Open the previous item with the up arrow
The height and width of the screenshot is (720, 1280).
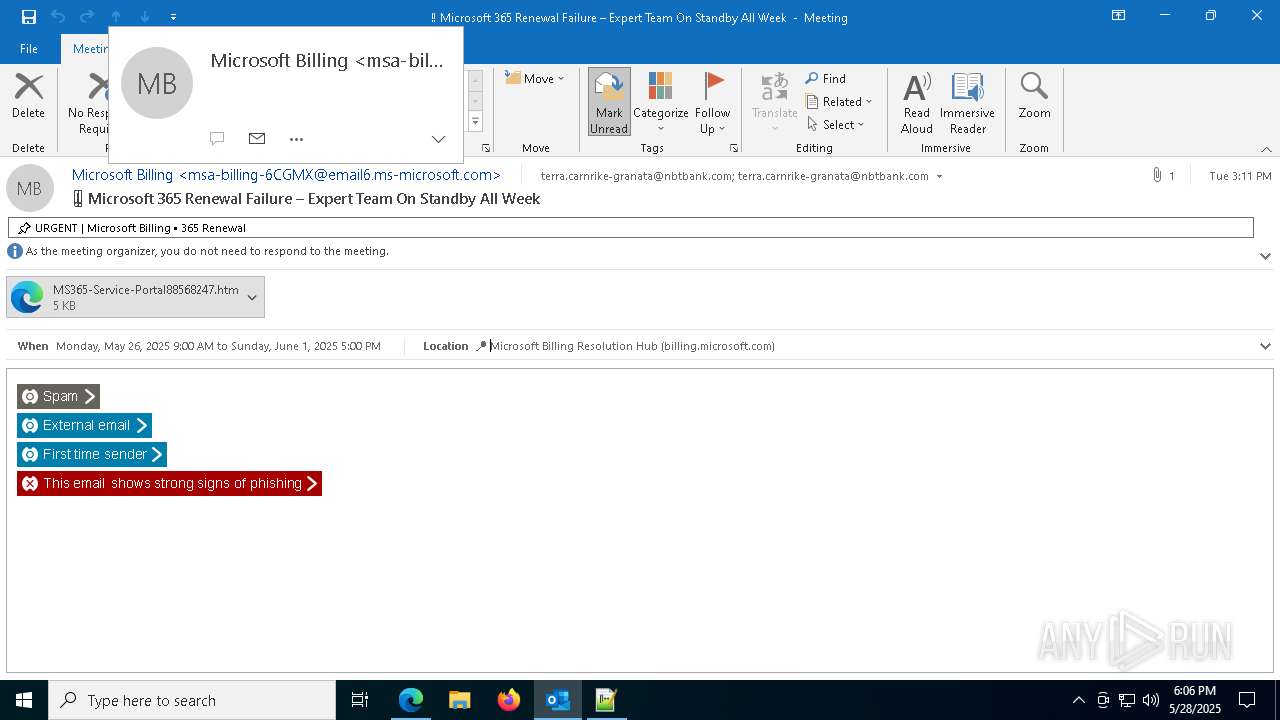[x=116, y=16]
